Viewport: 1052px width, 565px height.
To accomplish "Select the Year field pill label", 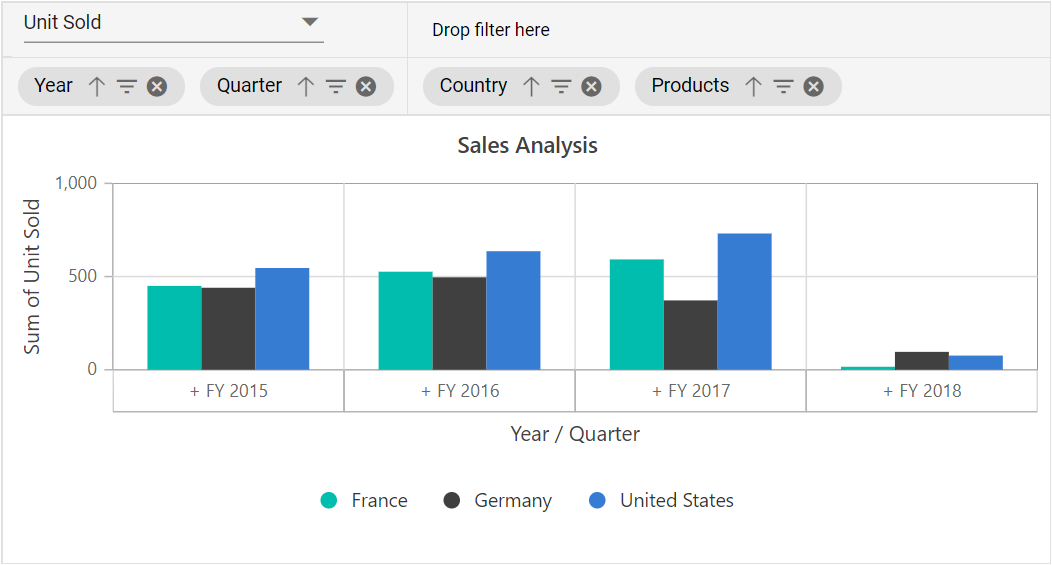I will pos(53,86).
